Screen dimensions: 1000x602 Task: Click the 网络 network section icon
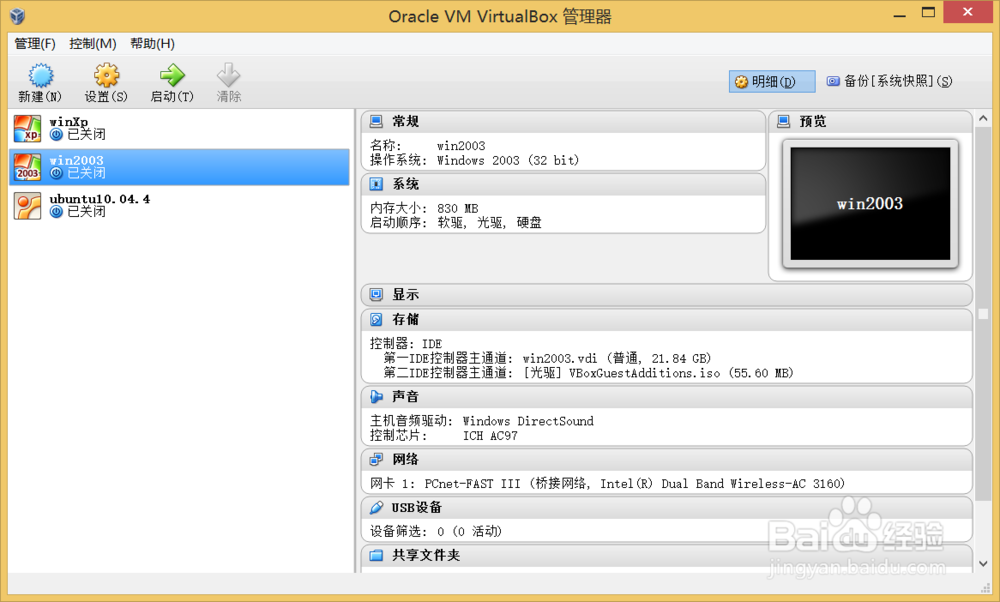(x=376, y=459)
